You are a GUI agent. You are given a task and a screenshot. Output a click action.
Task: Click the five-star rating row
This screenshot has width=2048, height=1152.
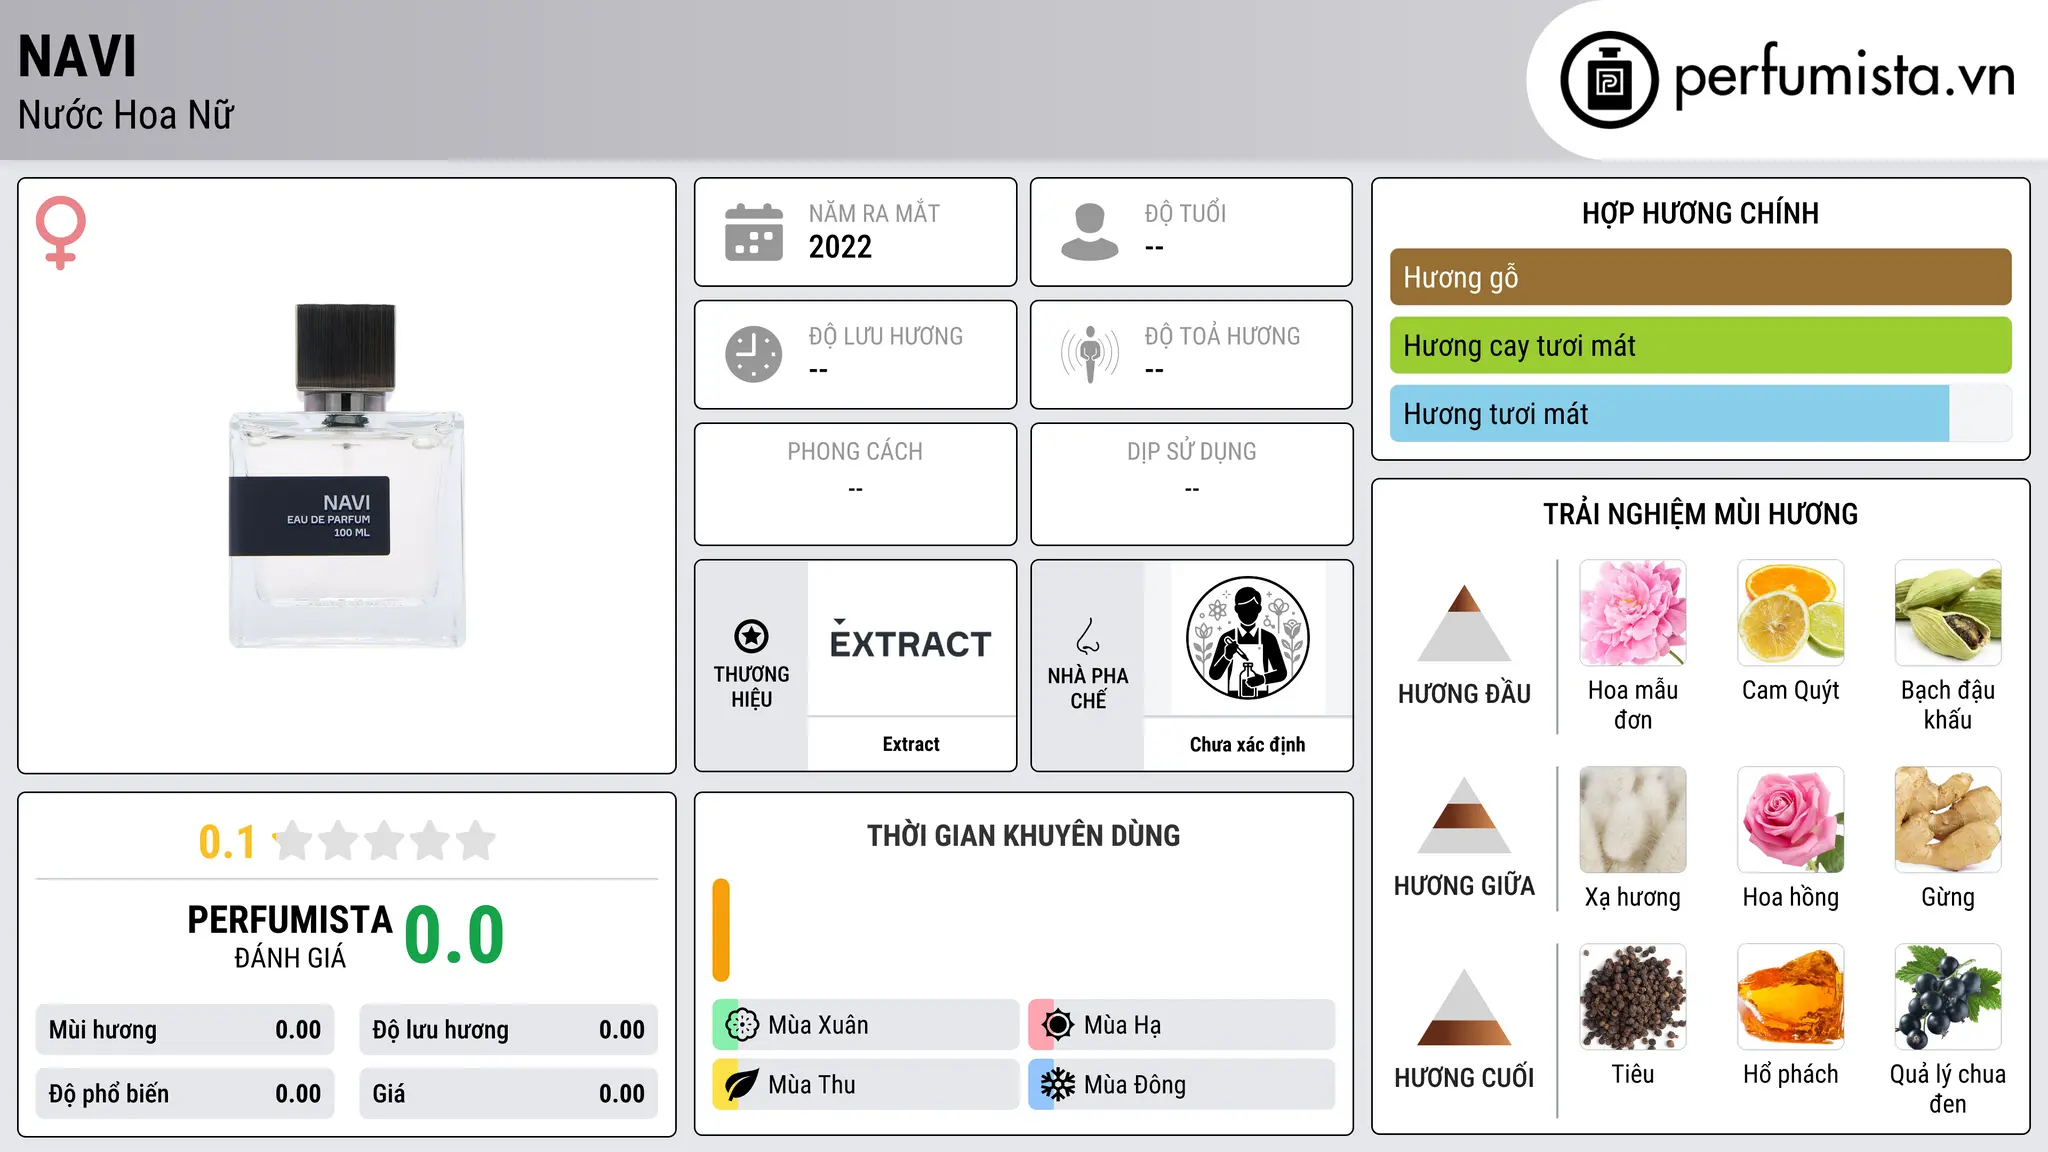[x=385, y=841]
